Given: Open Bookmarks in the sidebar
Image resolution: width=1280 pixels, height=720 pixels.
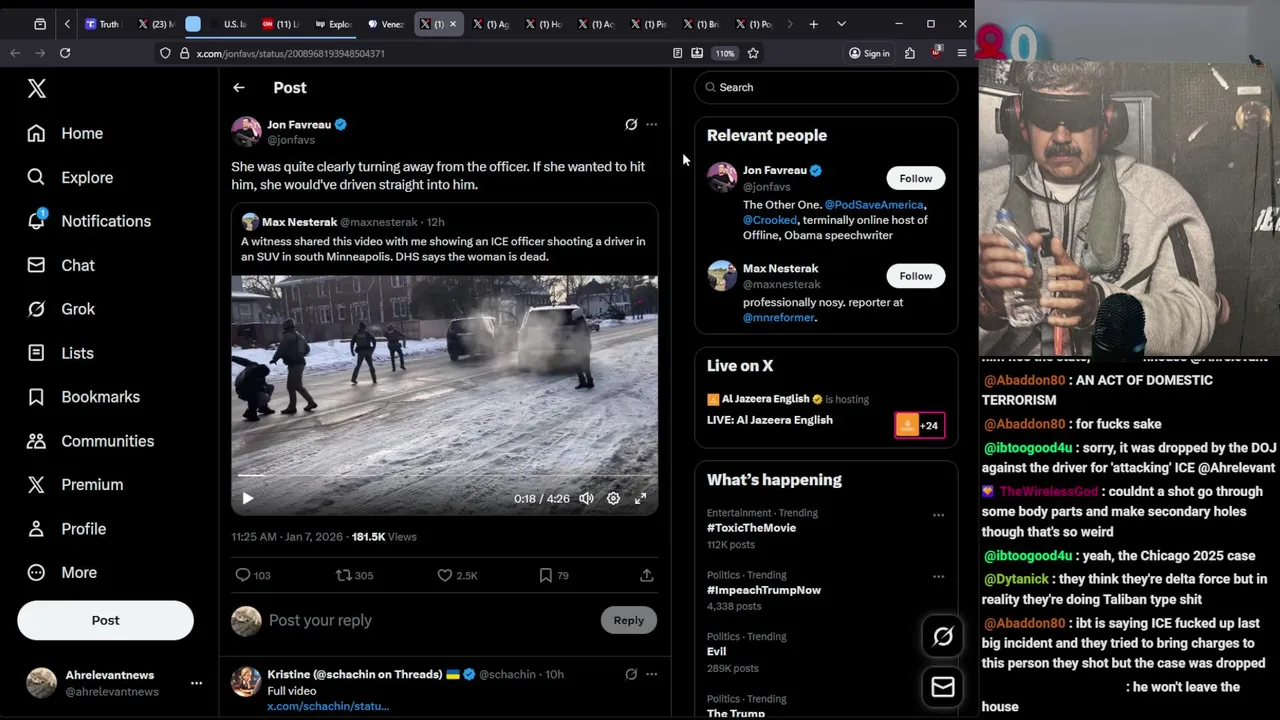Looking at the screenshot, I should (x=84, y=397).
